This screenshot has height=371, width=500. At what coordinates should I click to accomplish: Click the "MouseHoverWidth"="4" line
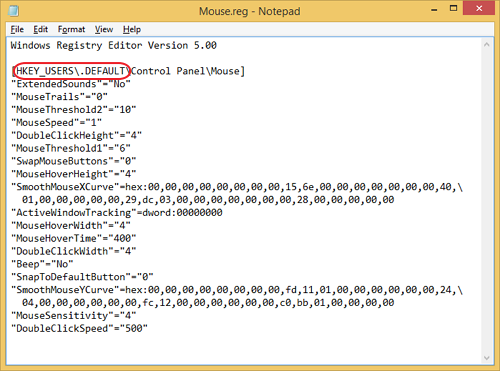[71, 226]
